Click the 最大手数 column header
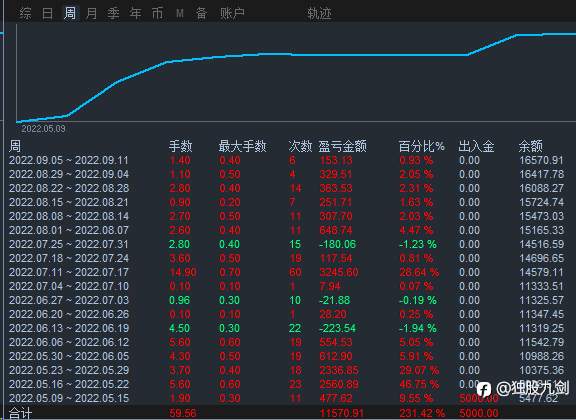 (242, 146)
